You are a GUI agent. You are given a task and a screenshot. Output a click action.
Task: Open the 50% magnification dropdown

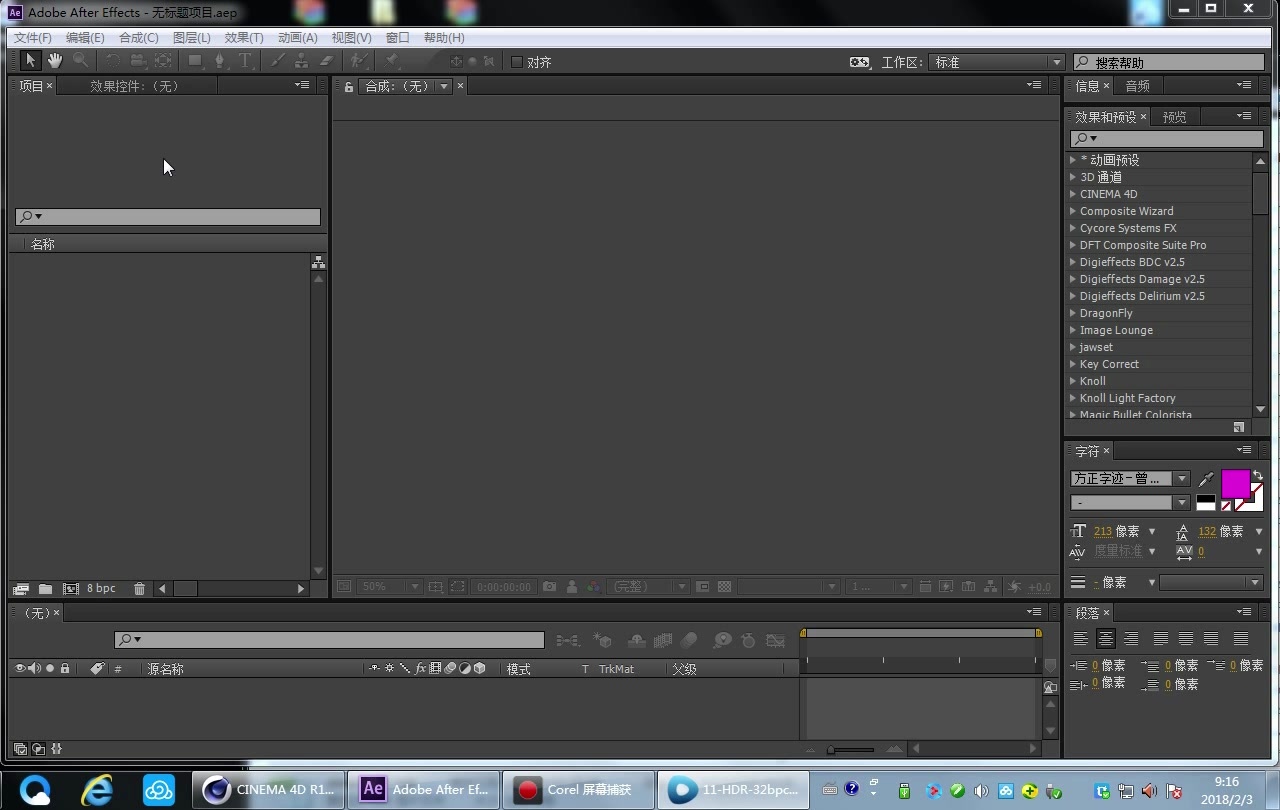tap(389, 587)
